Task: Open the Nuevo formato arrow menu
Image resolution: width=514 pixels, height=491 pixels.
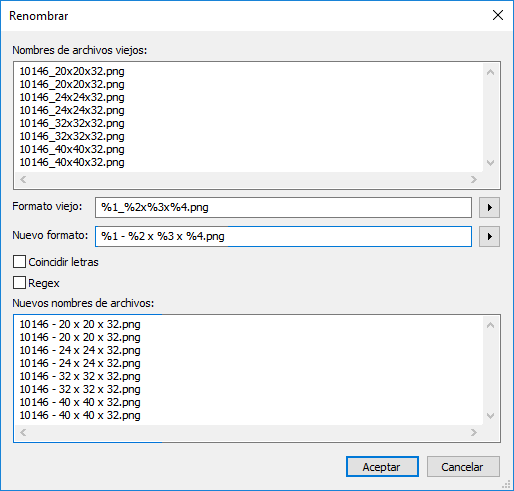Action: tap(489, 236)
